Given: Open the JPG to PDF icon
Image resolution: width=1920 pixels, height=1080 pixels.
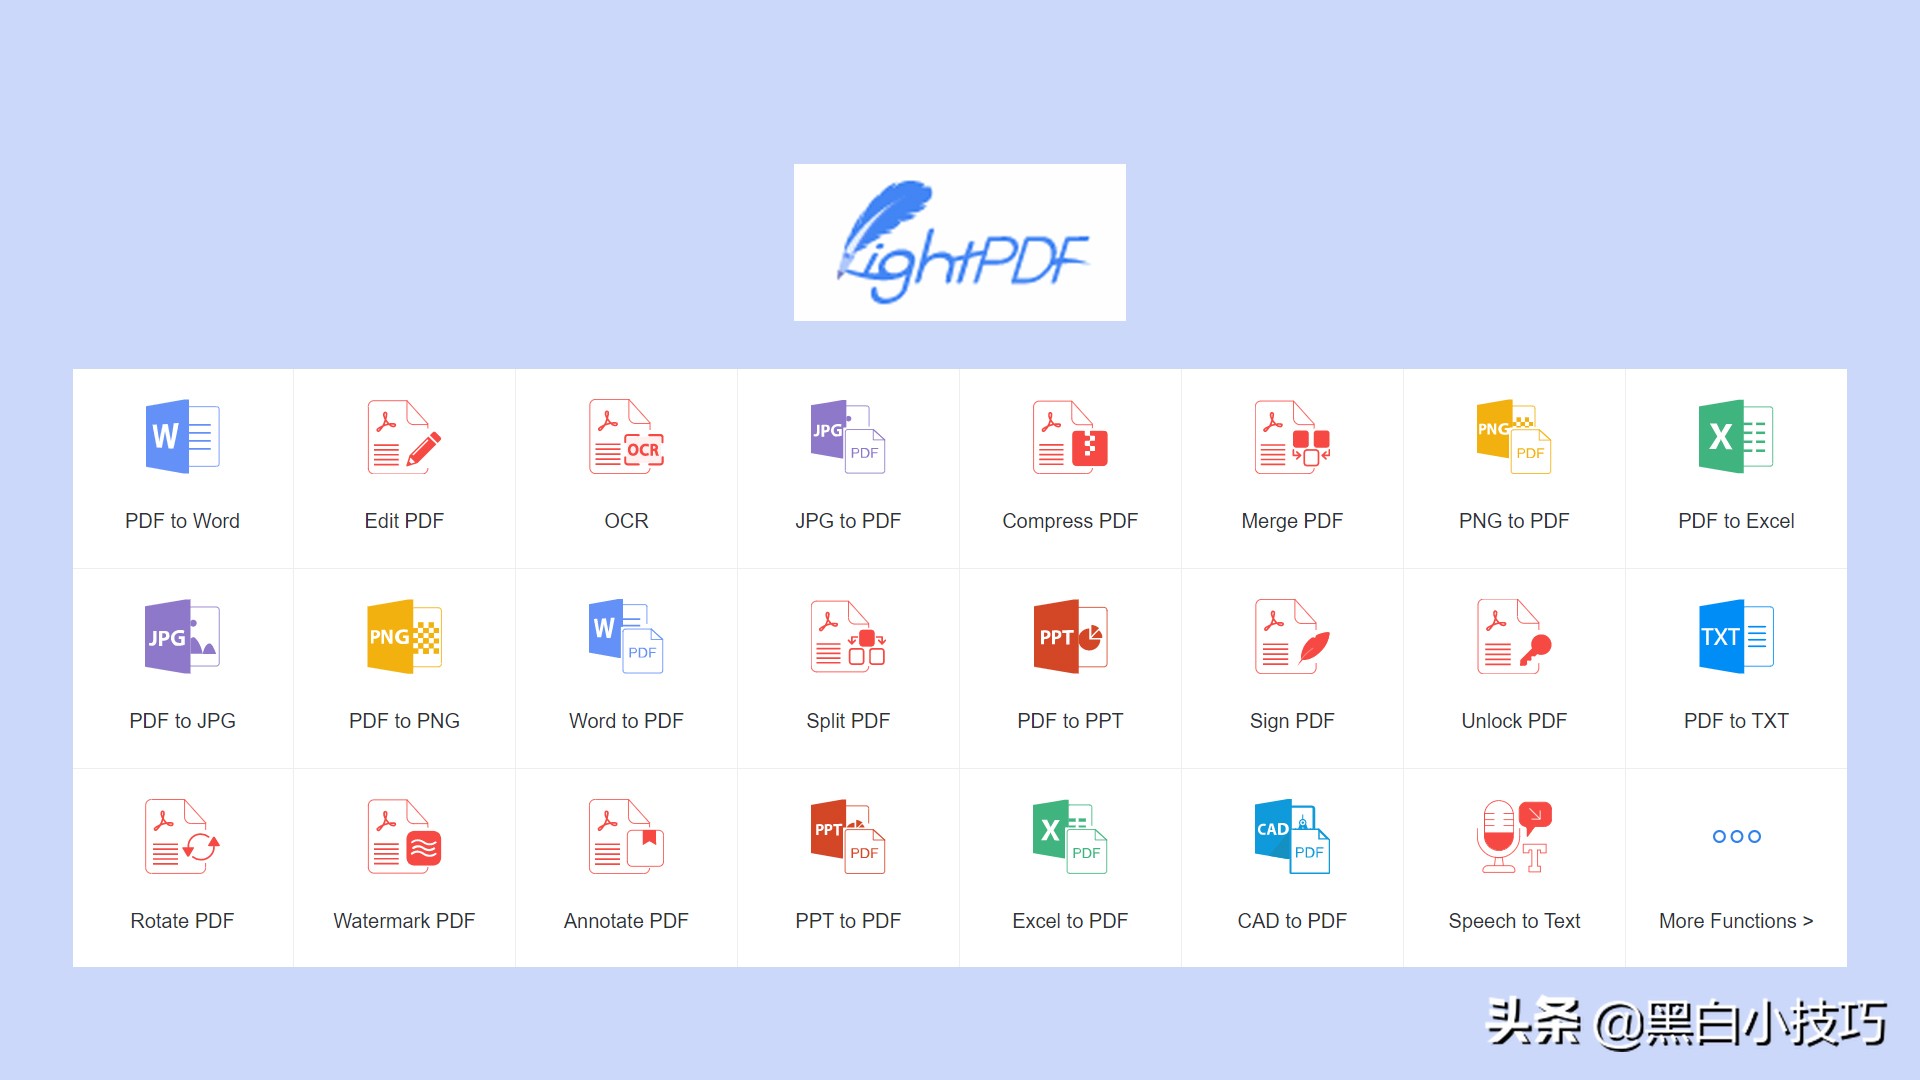Looking at the screenshot, I should [x=848, y=437].
